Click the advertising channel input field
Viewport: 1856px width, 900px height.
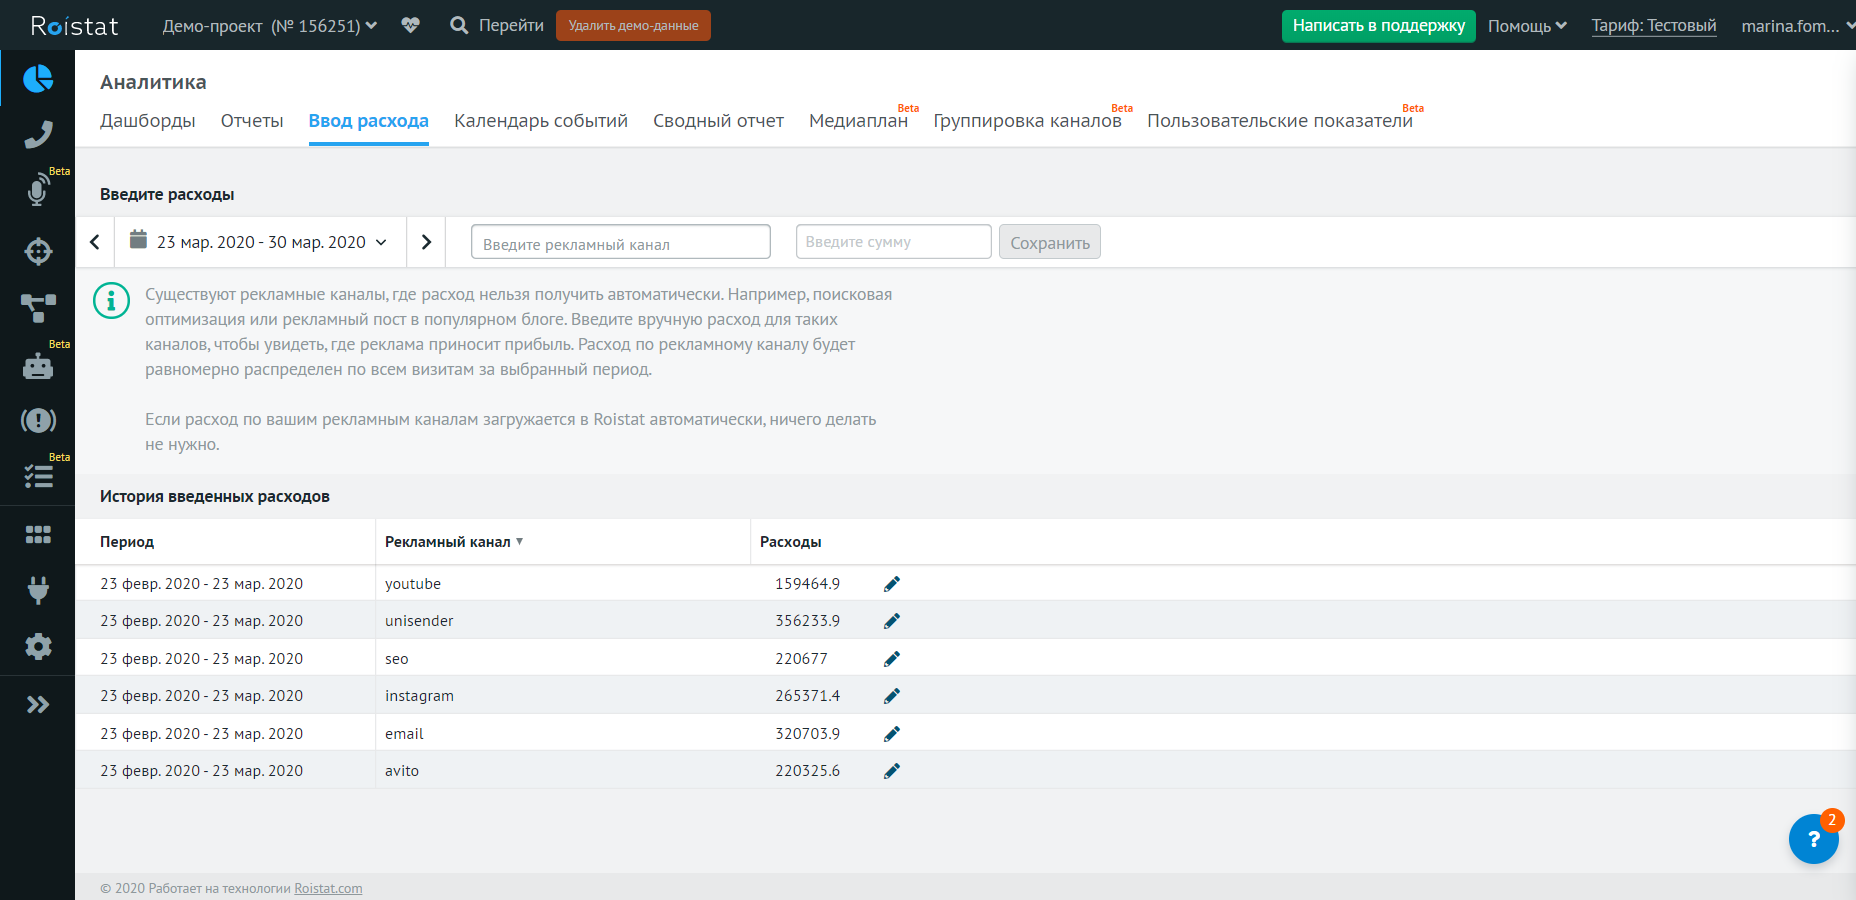click(x=620, y=242)
